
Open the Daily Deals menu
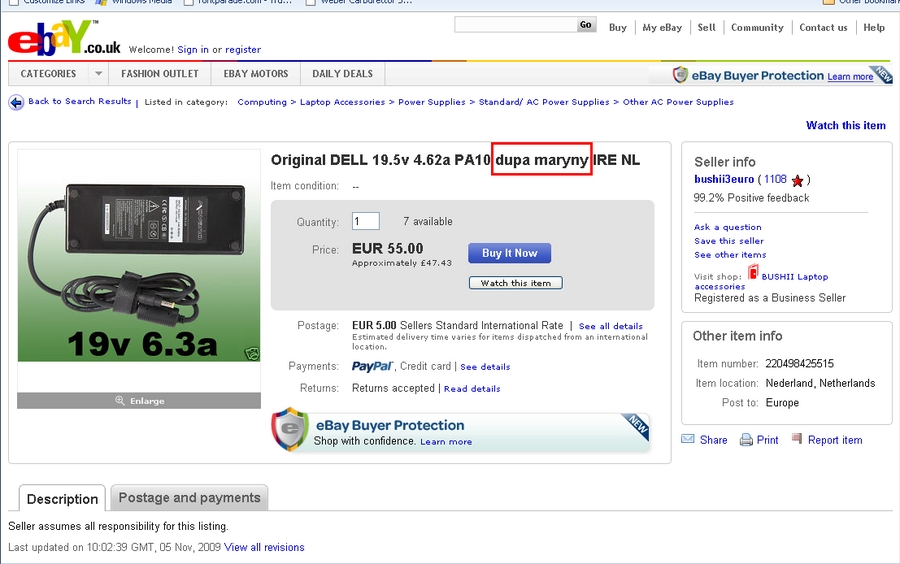pos(342,74)
